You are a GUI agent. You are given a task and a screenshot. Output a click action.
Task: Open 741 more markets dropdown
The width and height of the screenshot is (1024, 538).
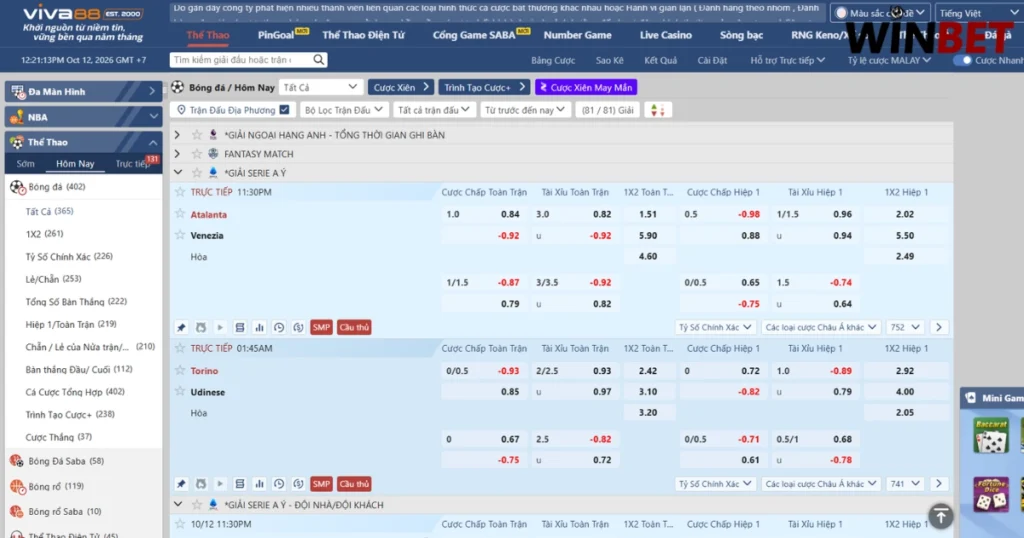pyautogui.click(x=904, y=484)
